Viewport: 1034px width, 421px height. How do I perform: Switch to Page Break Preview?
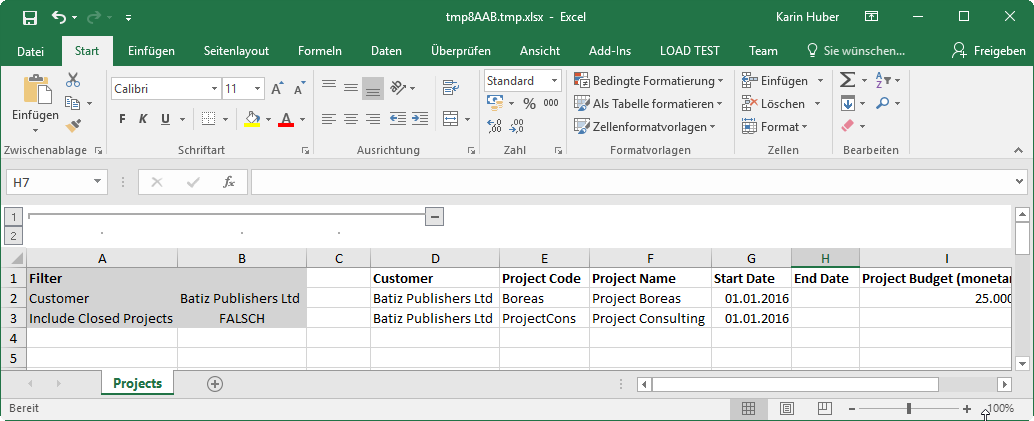(824, 408)
